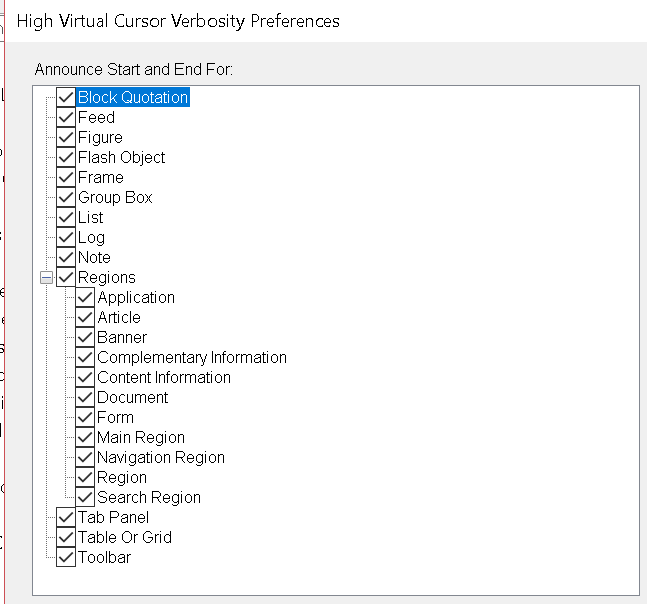The height and width of the screenshot is (604, 647).
Task: Uncheck the Tab Panel checkbox
Action: coord(66,518)
